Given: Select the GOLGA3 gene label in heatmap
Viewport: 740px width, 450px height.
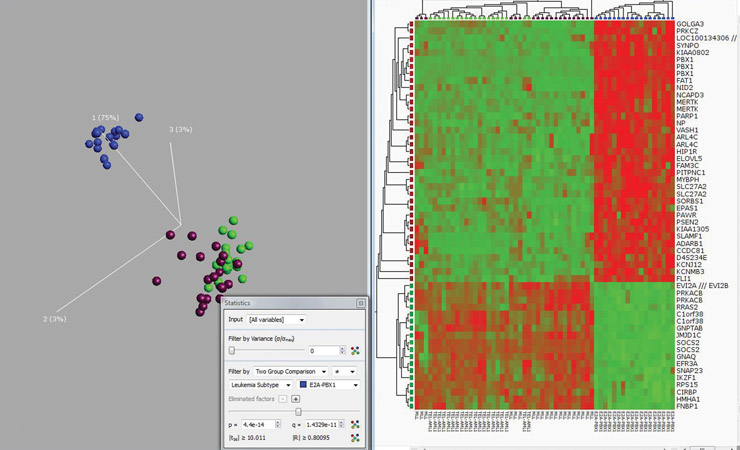Looking at the screenshot, I should point(690,23).
